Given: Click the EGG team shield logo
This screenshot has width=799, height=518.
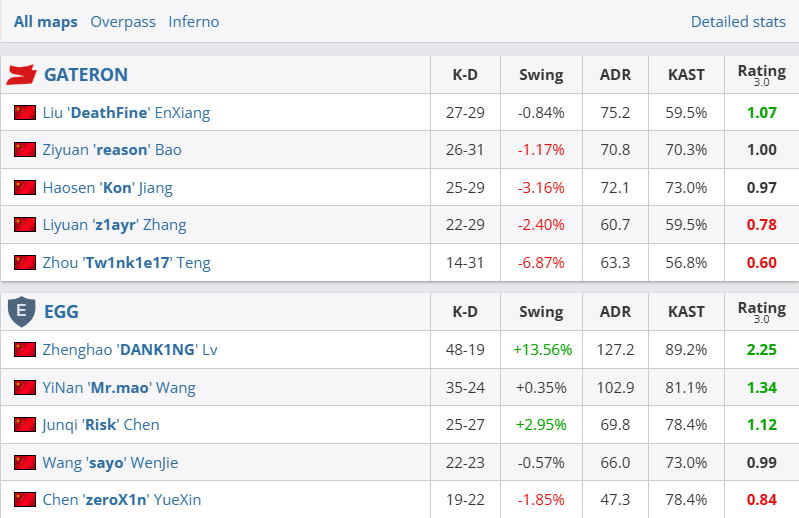Looking at the screenshot, I should click(21, 312).
